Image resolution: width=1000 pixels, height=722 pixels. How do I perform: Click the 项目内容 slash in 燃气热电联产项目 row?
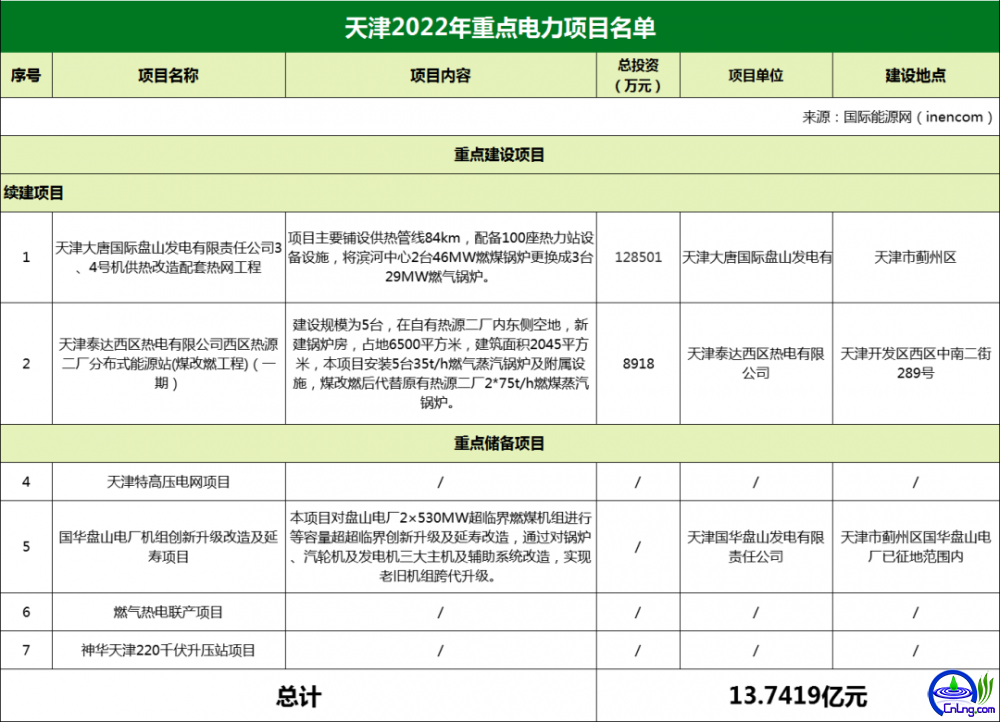pos(440,613)
